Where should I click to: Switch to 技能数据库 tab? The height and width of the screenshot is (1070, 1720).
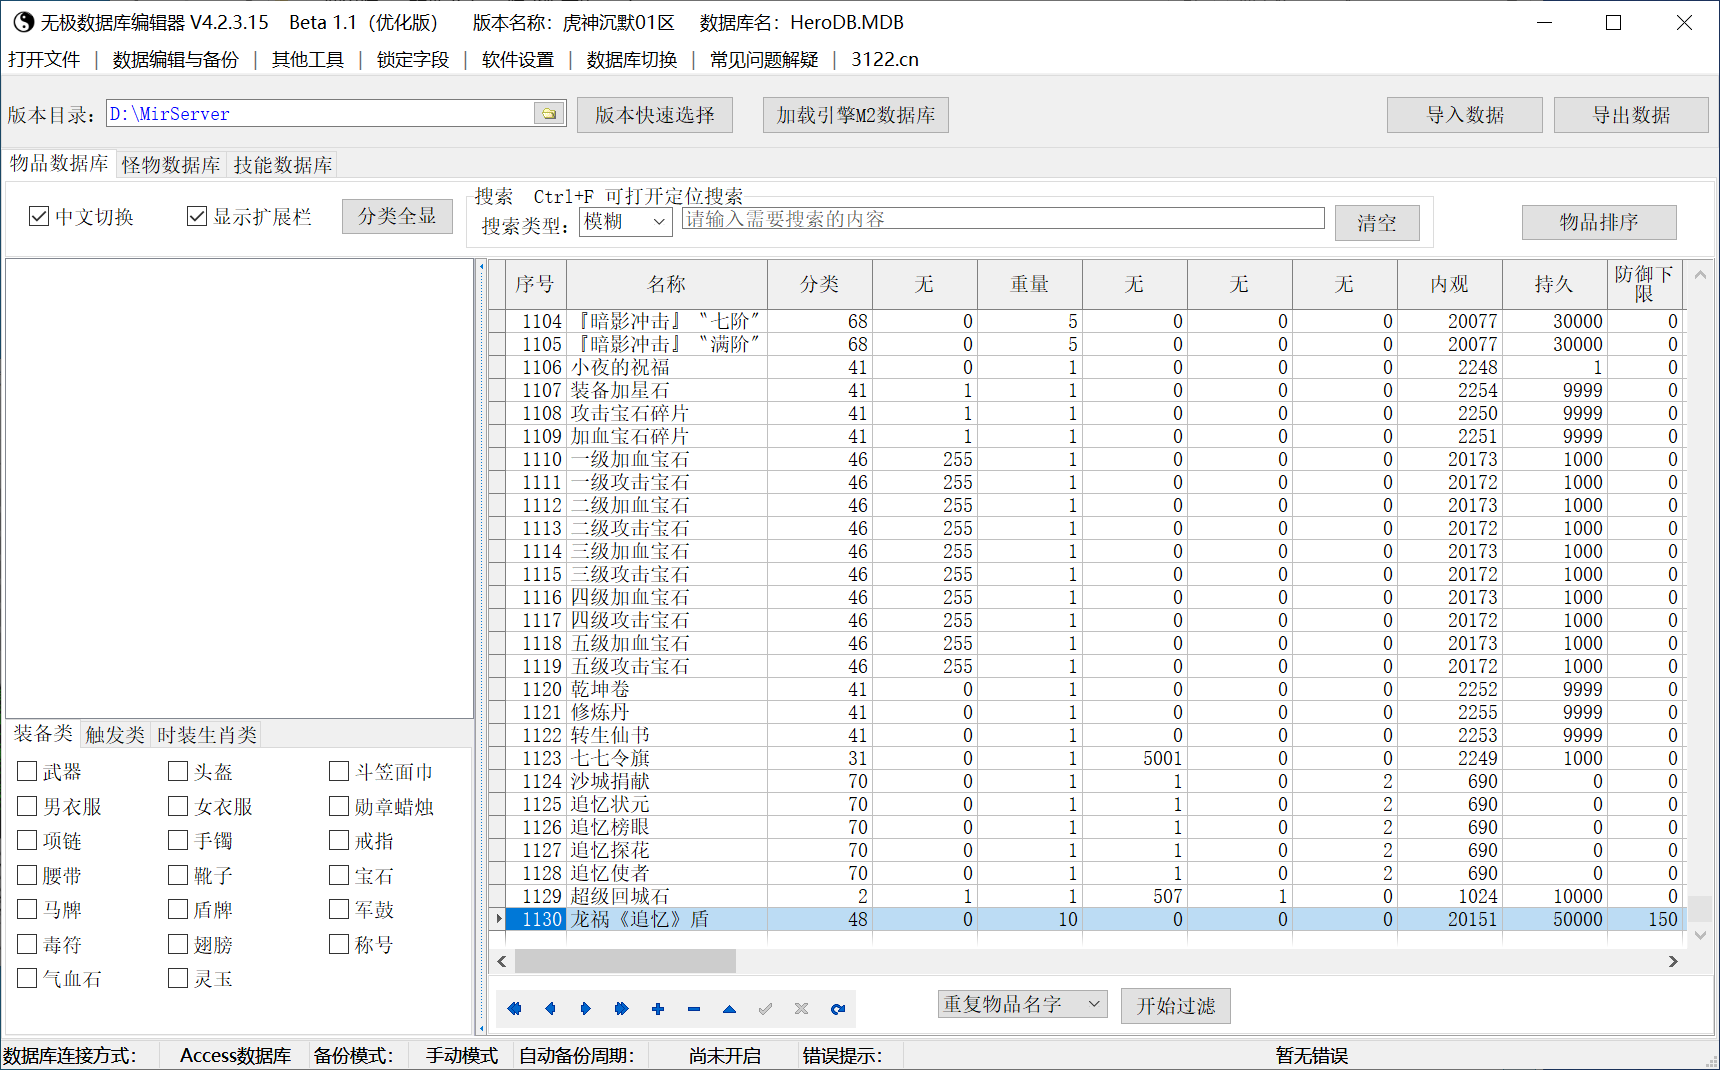(x=283, y=165)
